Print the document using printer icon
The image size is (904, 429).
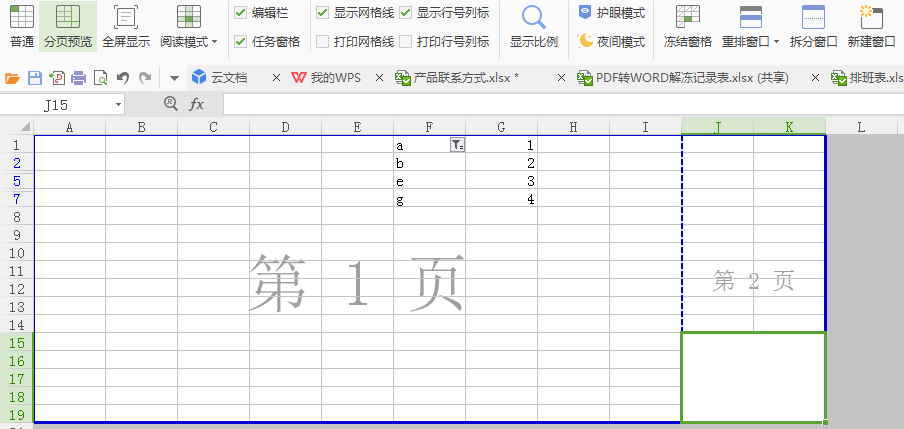click(x=78, y=78)
